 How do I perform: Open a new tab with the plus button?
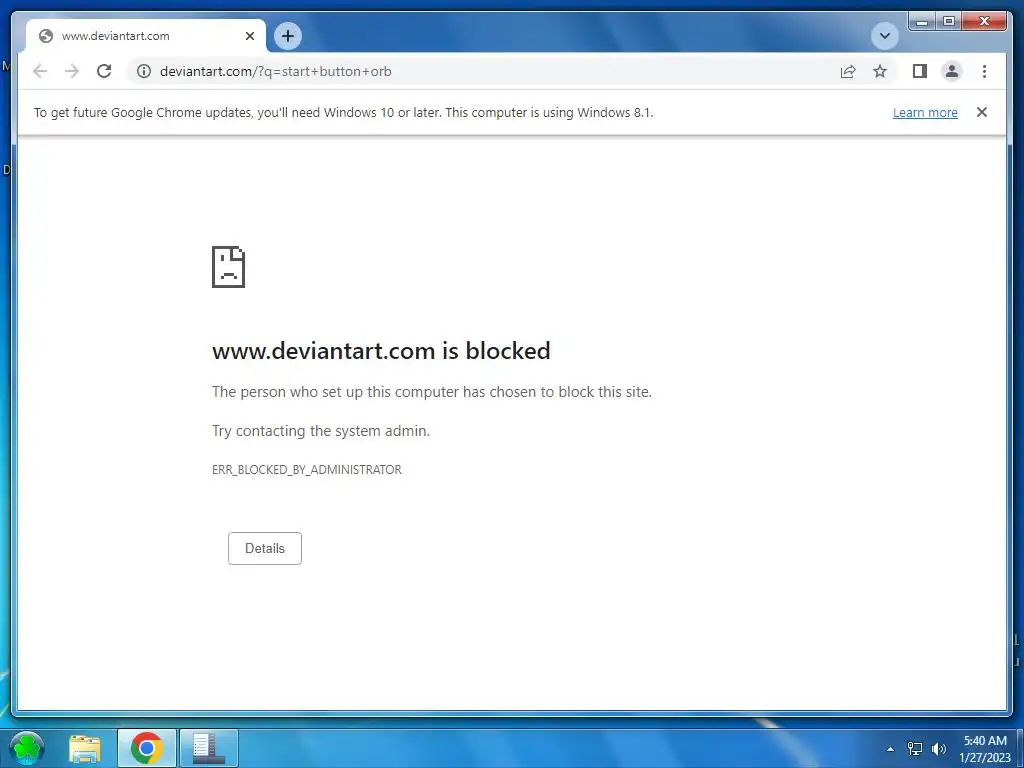click(x=288, y=36)
